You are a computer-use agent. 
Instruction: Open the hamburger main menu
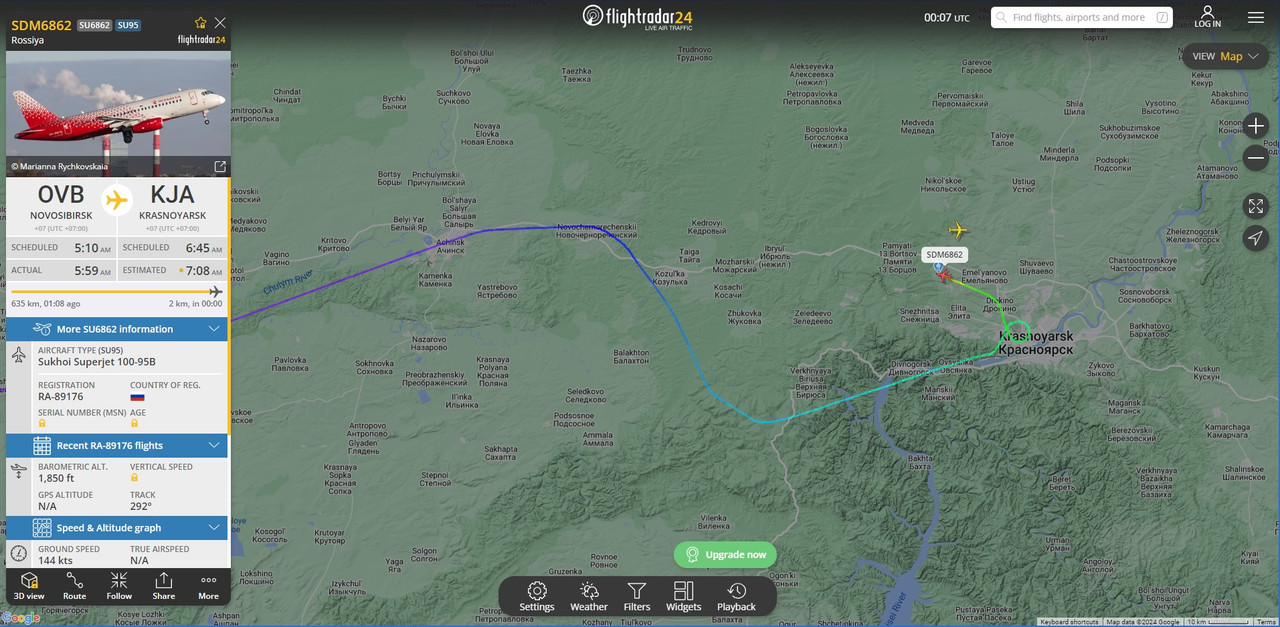click(1256, 17)
